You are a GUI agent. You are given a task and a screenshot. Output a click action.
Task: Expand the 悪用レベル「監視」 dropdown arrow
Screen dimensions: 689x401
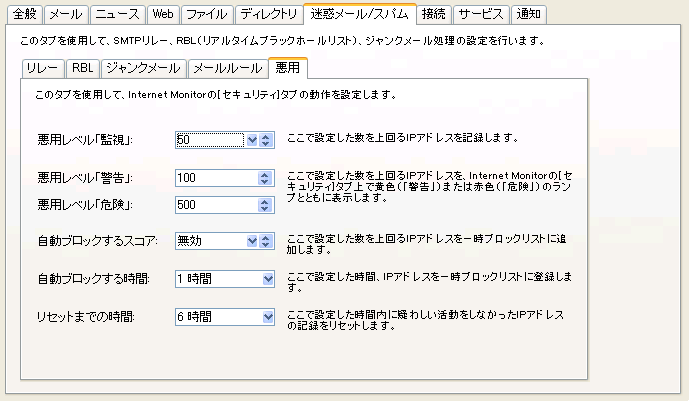coord(252,141)
